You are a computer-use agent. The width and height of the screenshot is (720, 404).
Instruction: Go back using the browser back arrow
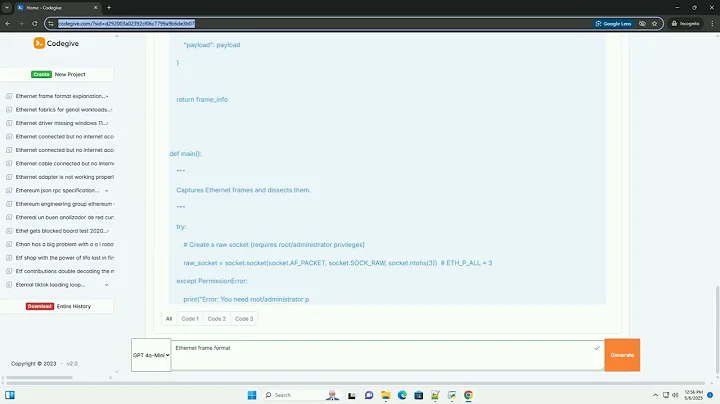tap(8, 23)
